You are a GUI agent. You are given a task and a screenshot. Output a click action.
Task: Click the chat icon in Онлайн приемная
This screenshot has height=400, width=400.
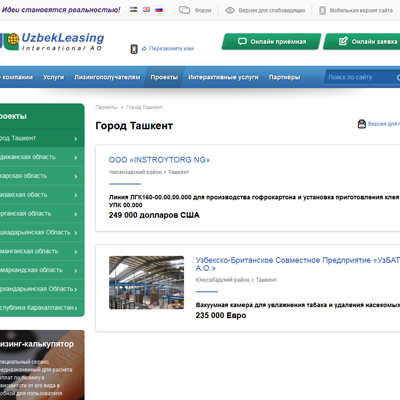coord(242,41)
